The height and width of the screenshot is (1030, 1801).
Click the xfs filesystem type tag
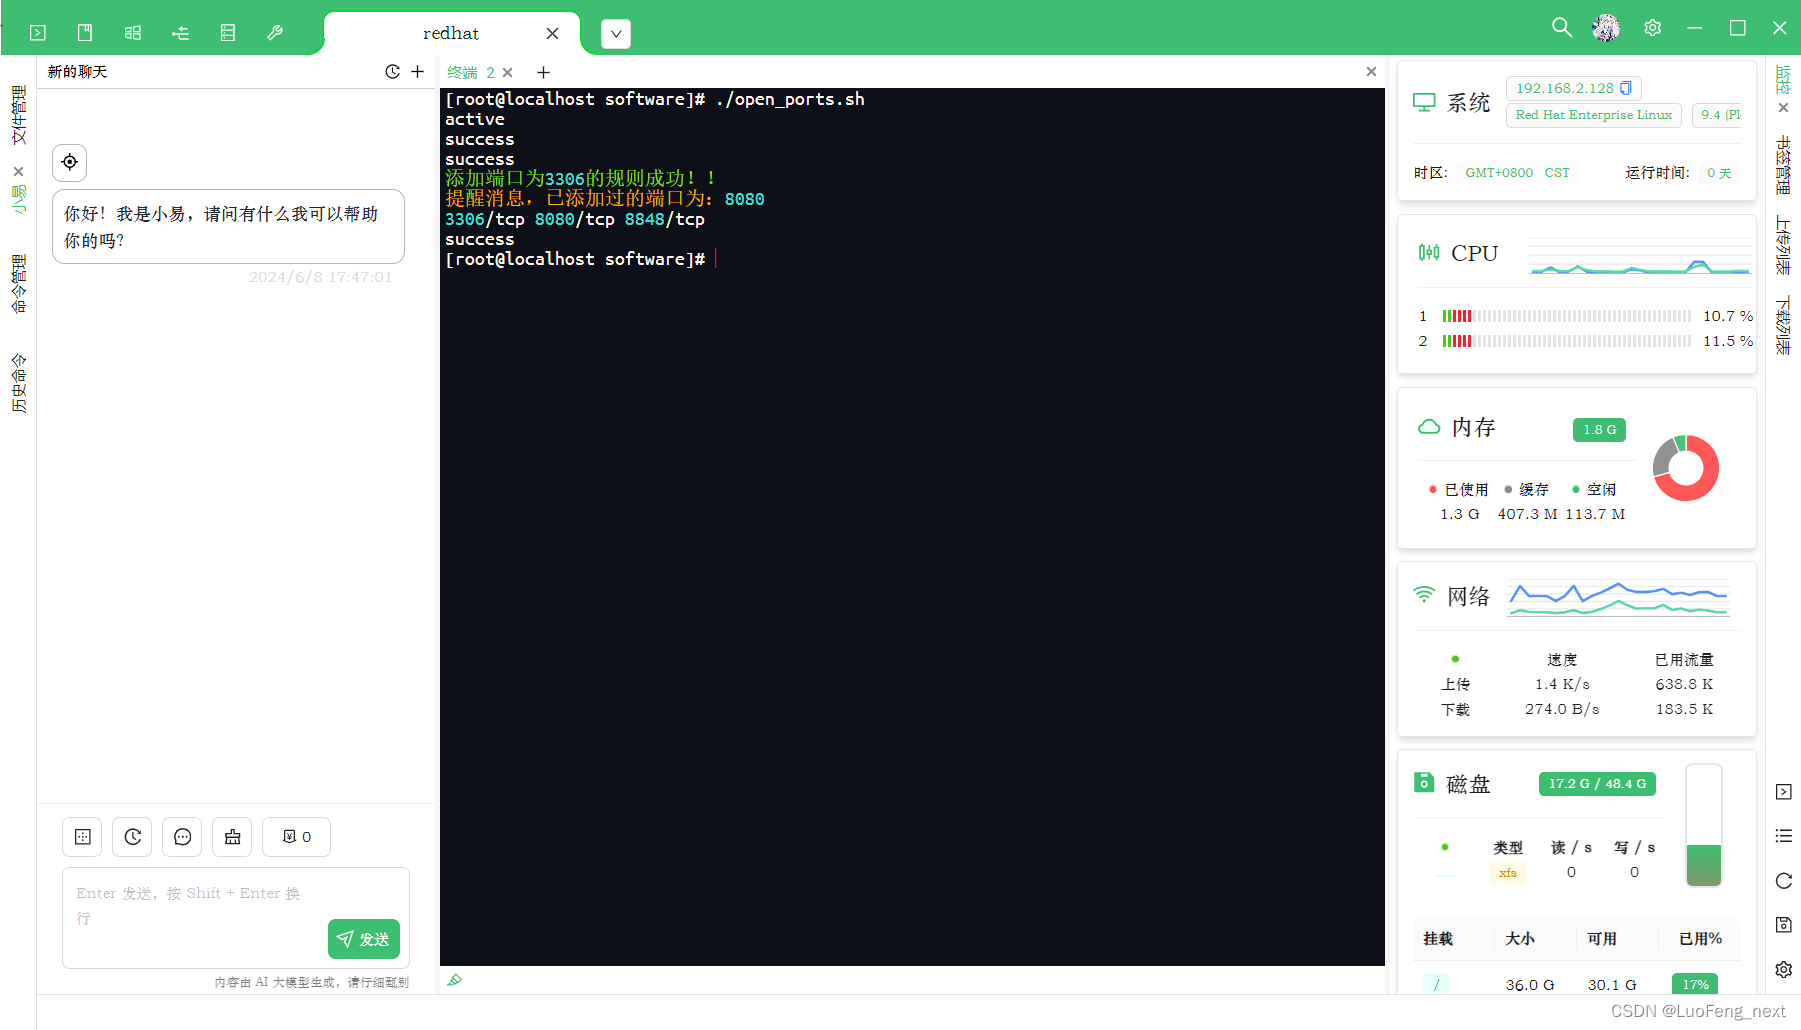tap(1508, 873)
